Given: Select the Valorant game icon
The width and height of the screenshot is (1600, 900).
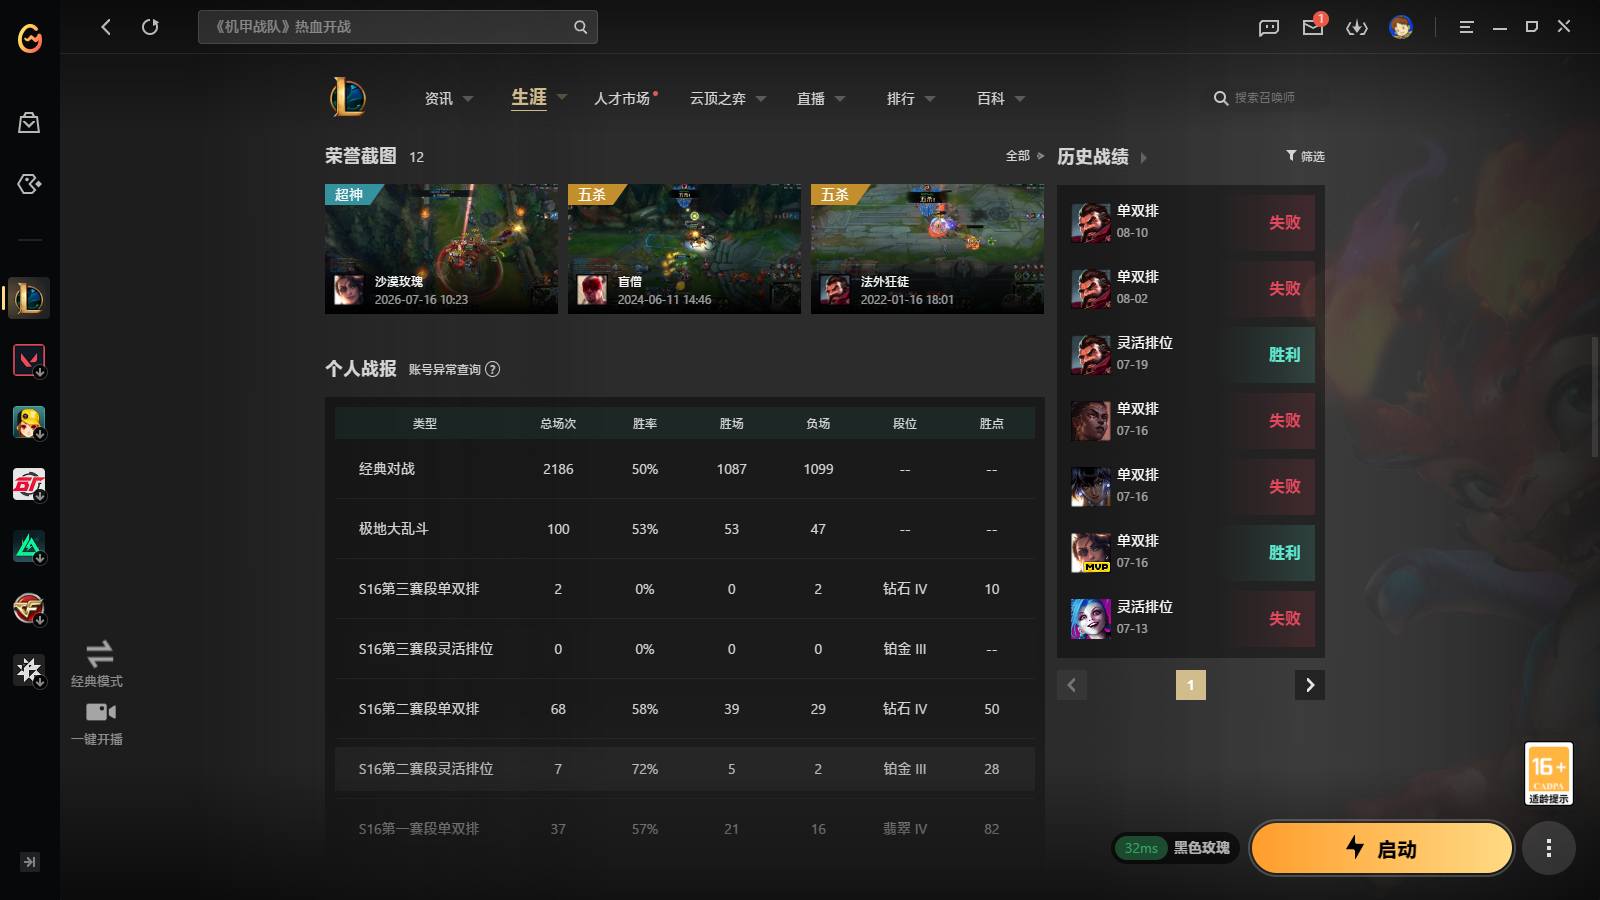Looking at the screenshot, I should [29, 360].
